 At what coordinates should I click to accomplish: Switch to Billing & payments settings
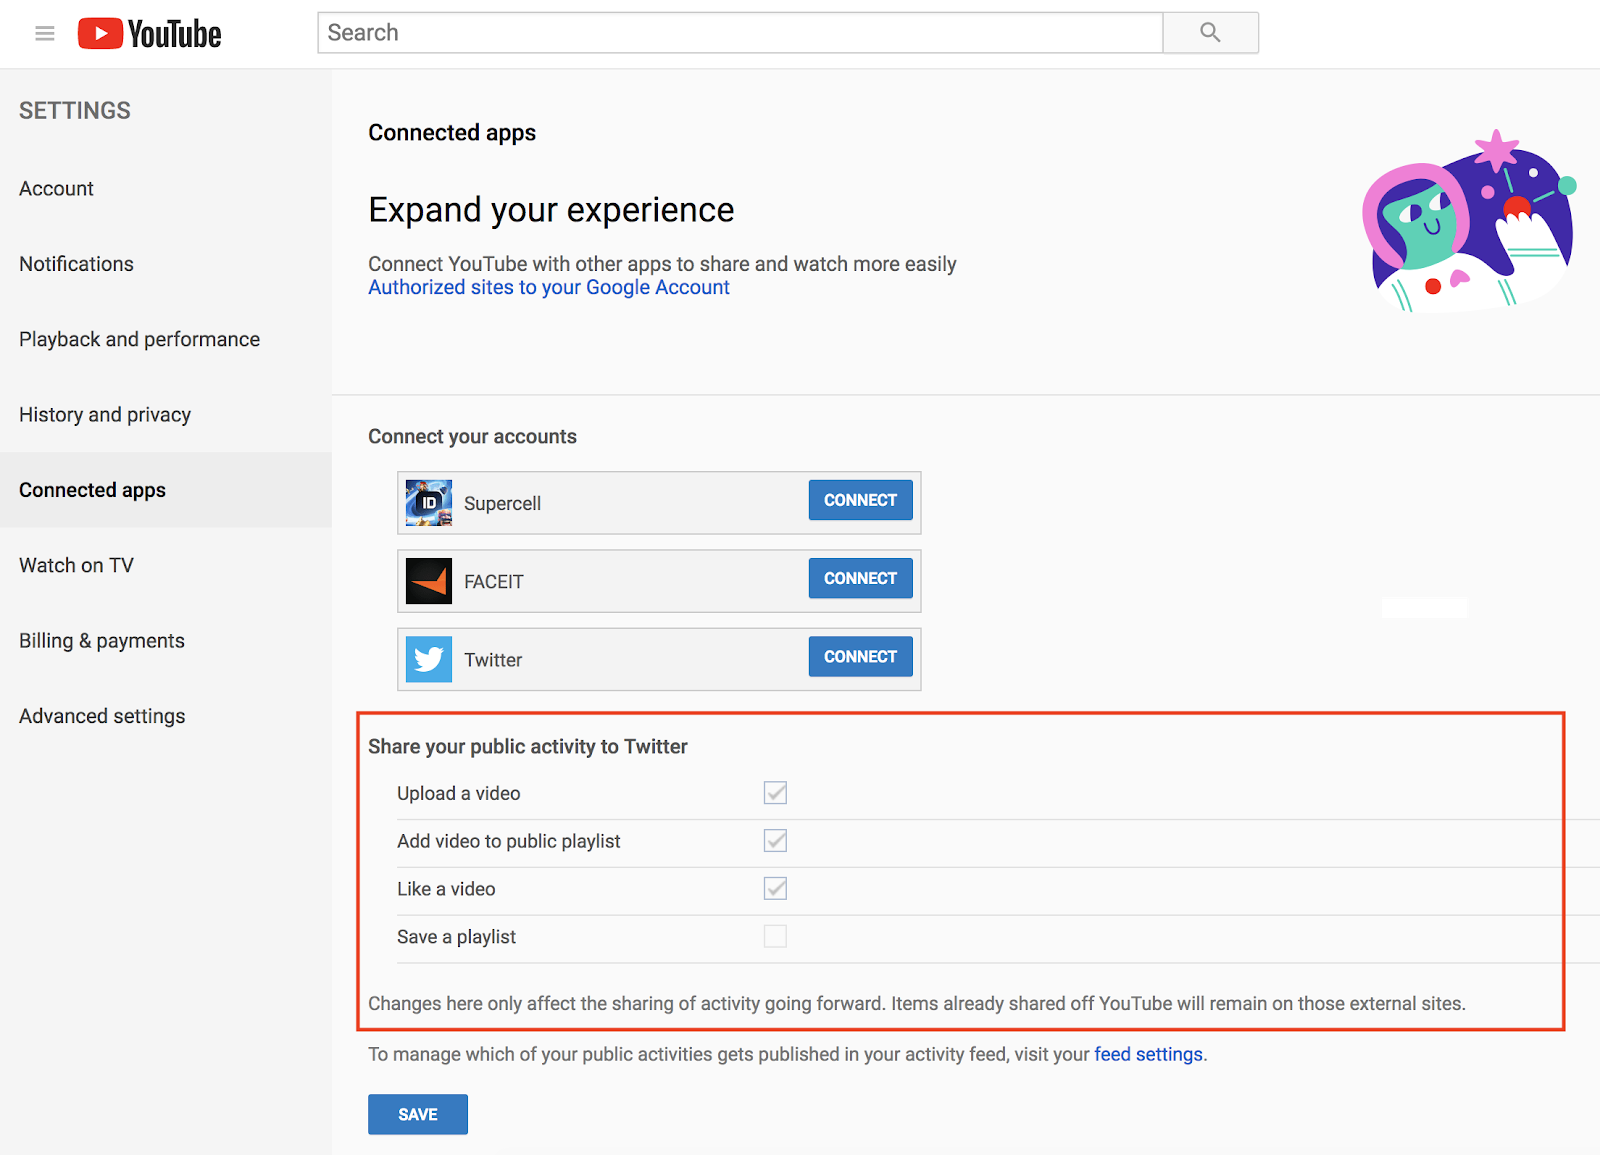tap(101, 640)
